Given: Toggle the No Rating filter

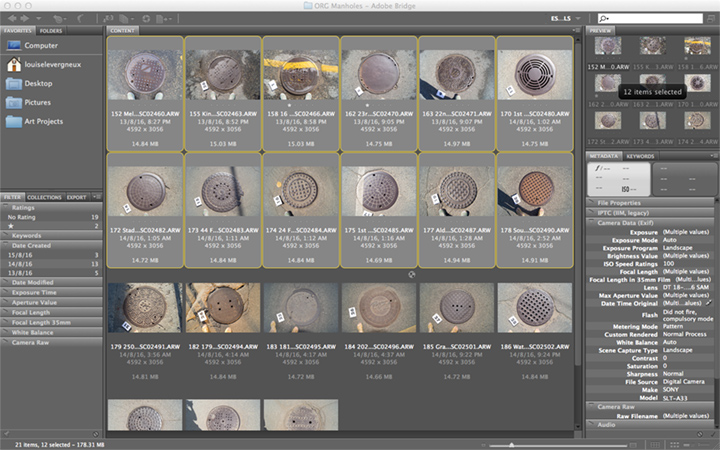Looking at the screenshot, I should pos(51,217).
